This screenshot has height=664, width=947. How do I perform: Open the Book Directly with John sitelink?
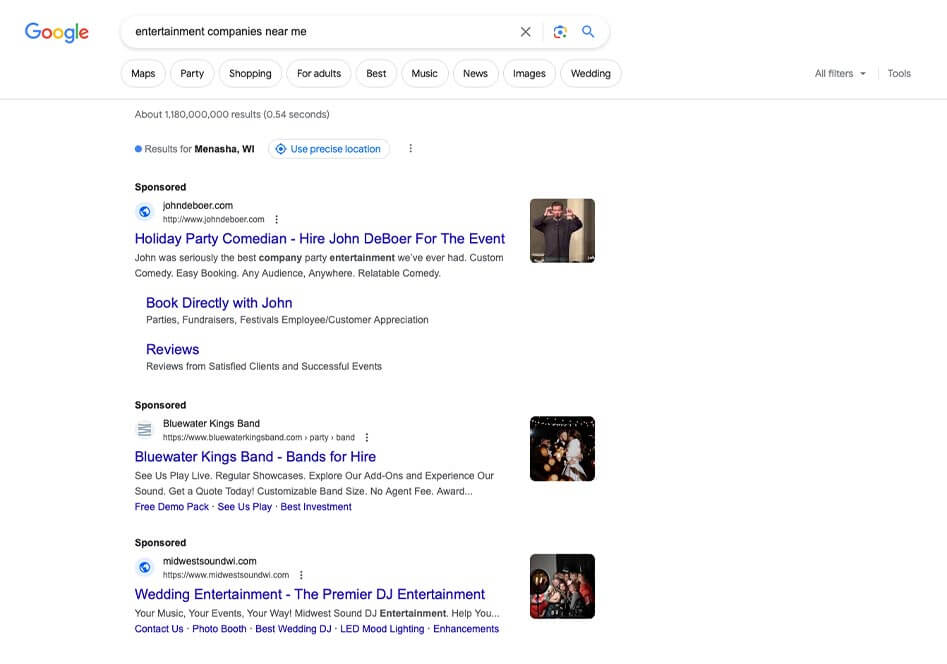pos(219,303)
